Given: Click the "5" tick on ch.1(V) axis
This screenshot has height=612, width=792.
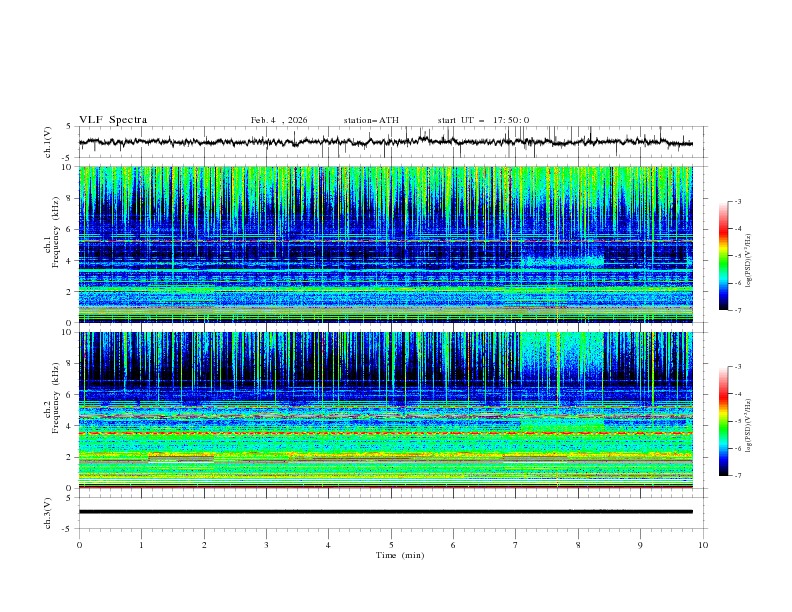Looking at the screenshot, I should click(x=70, y=127).
